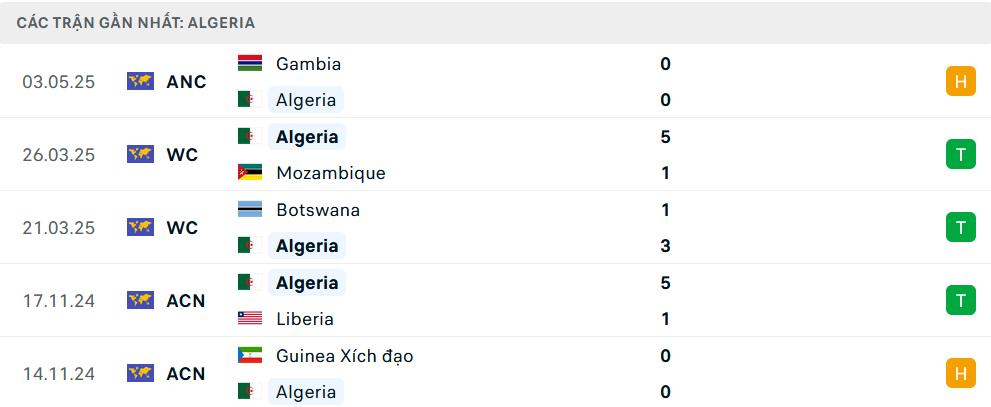991x407 pixels.
Task: Click the WC competition label for 21.03.25
Action: click(x=183, y=228)
